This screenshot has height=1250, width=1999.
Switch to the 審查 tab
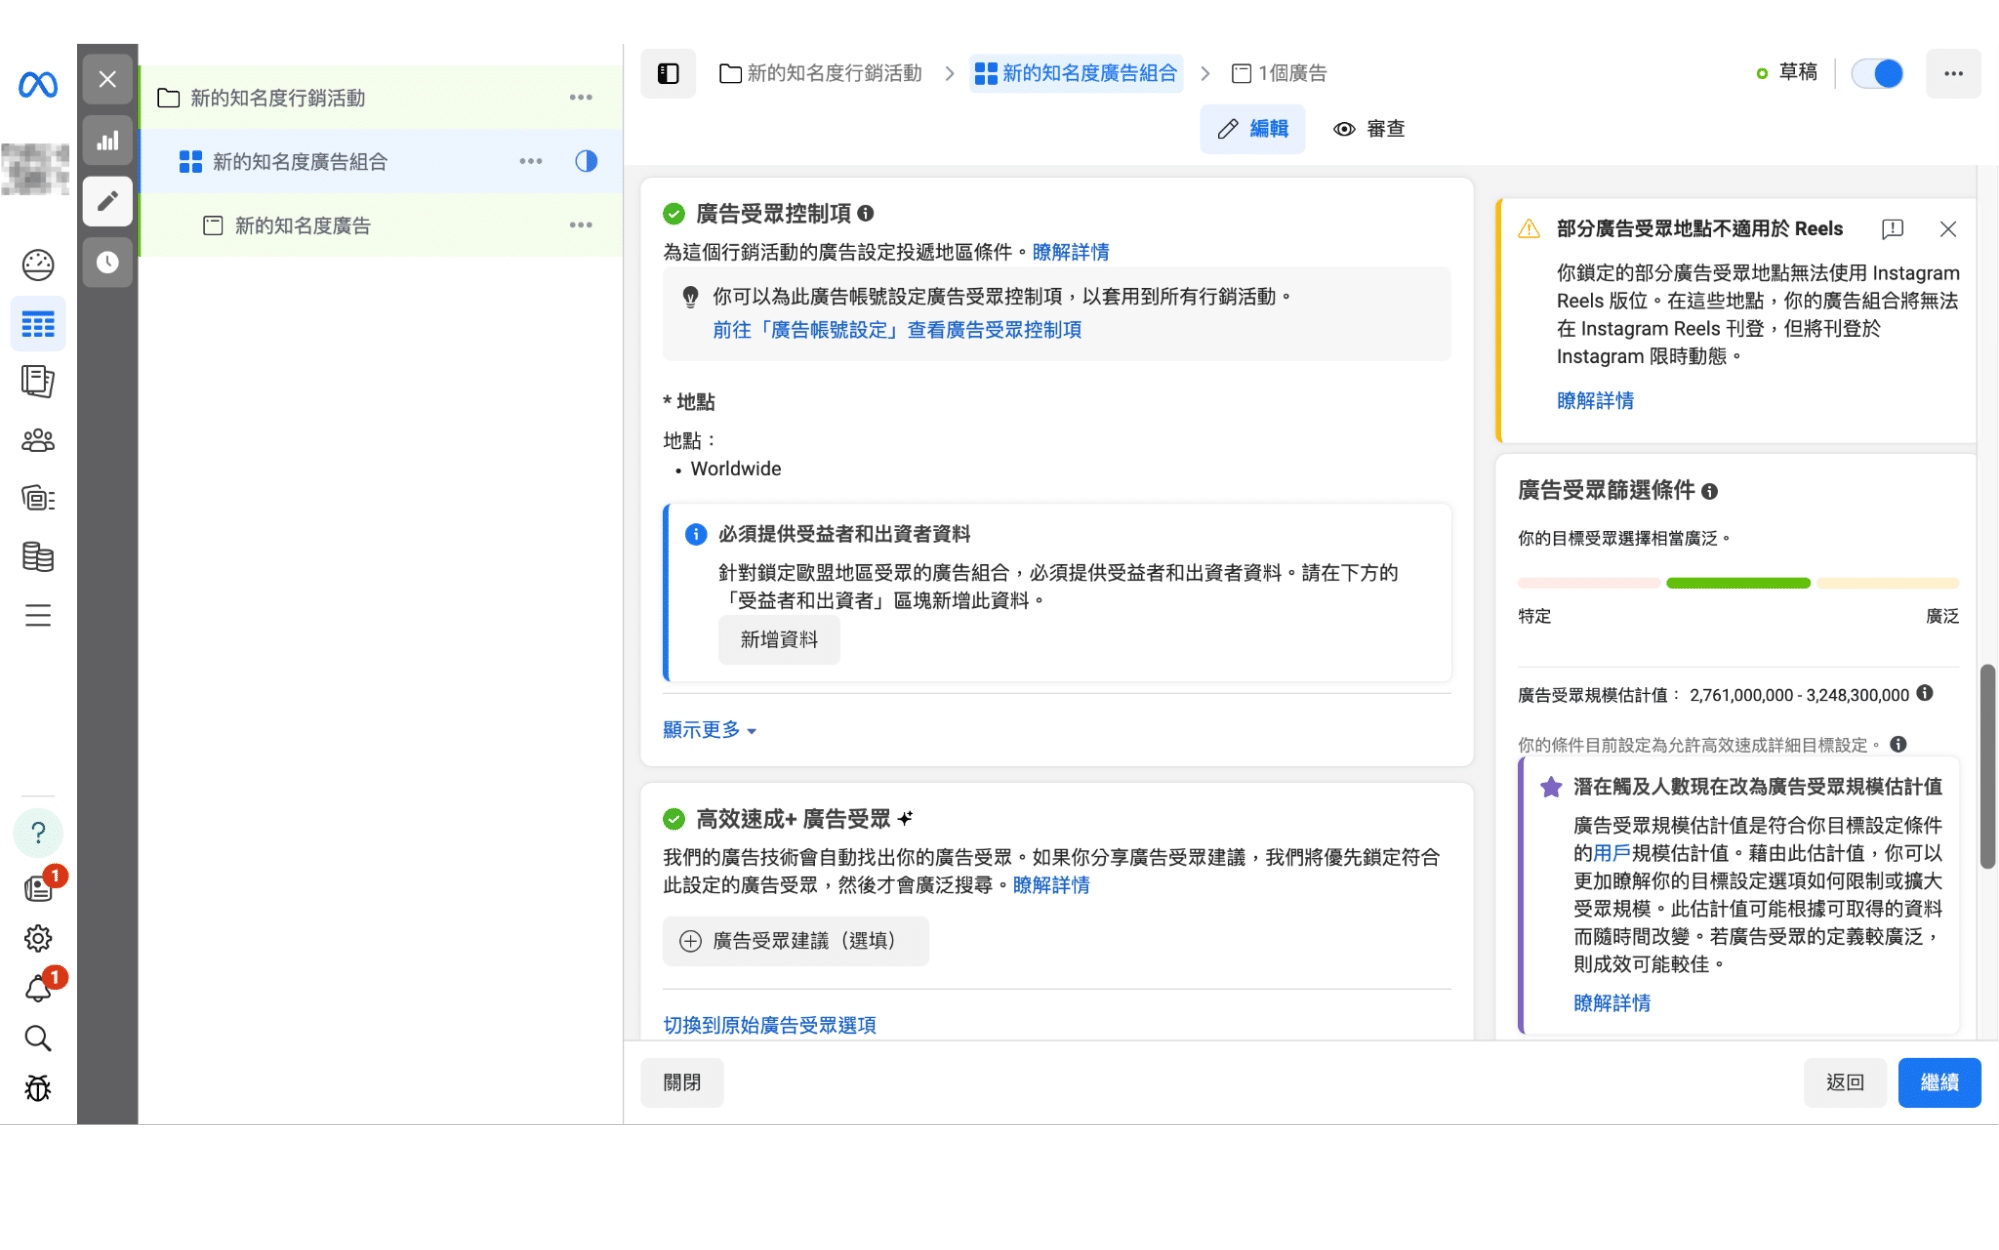point(1369,129)
